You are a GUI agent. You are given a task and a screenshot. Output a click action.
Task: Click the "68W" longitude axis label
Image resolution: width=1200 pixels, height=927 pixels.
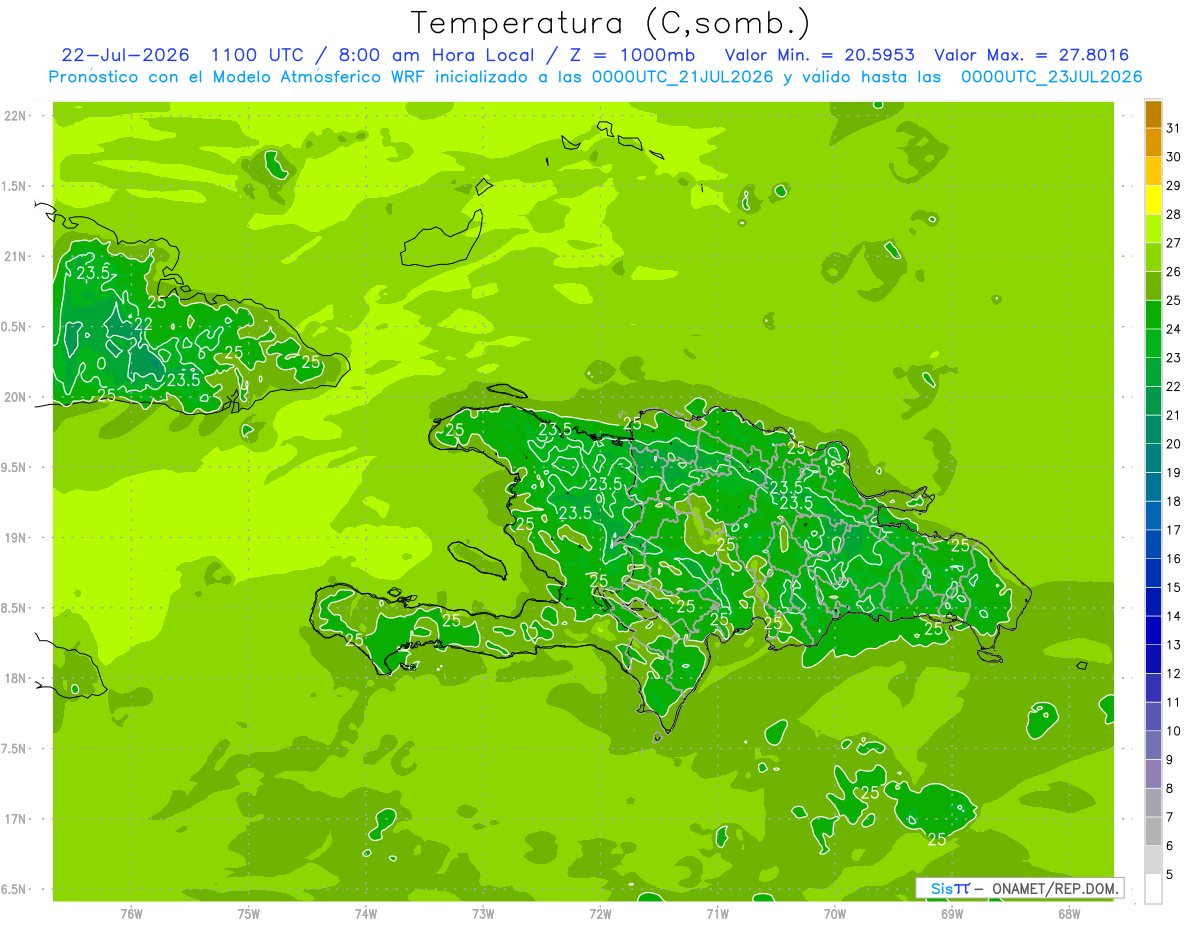1069,913
